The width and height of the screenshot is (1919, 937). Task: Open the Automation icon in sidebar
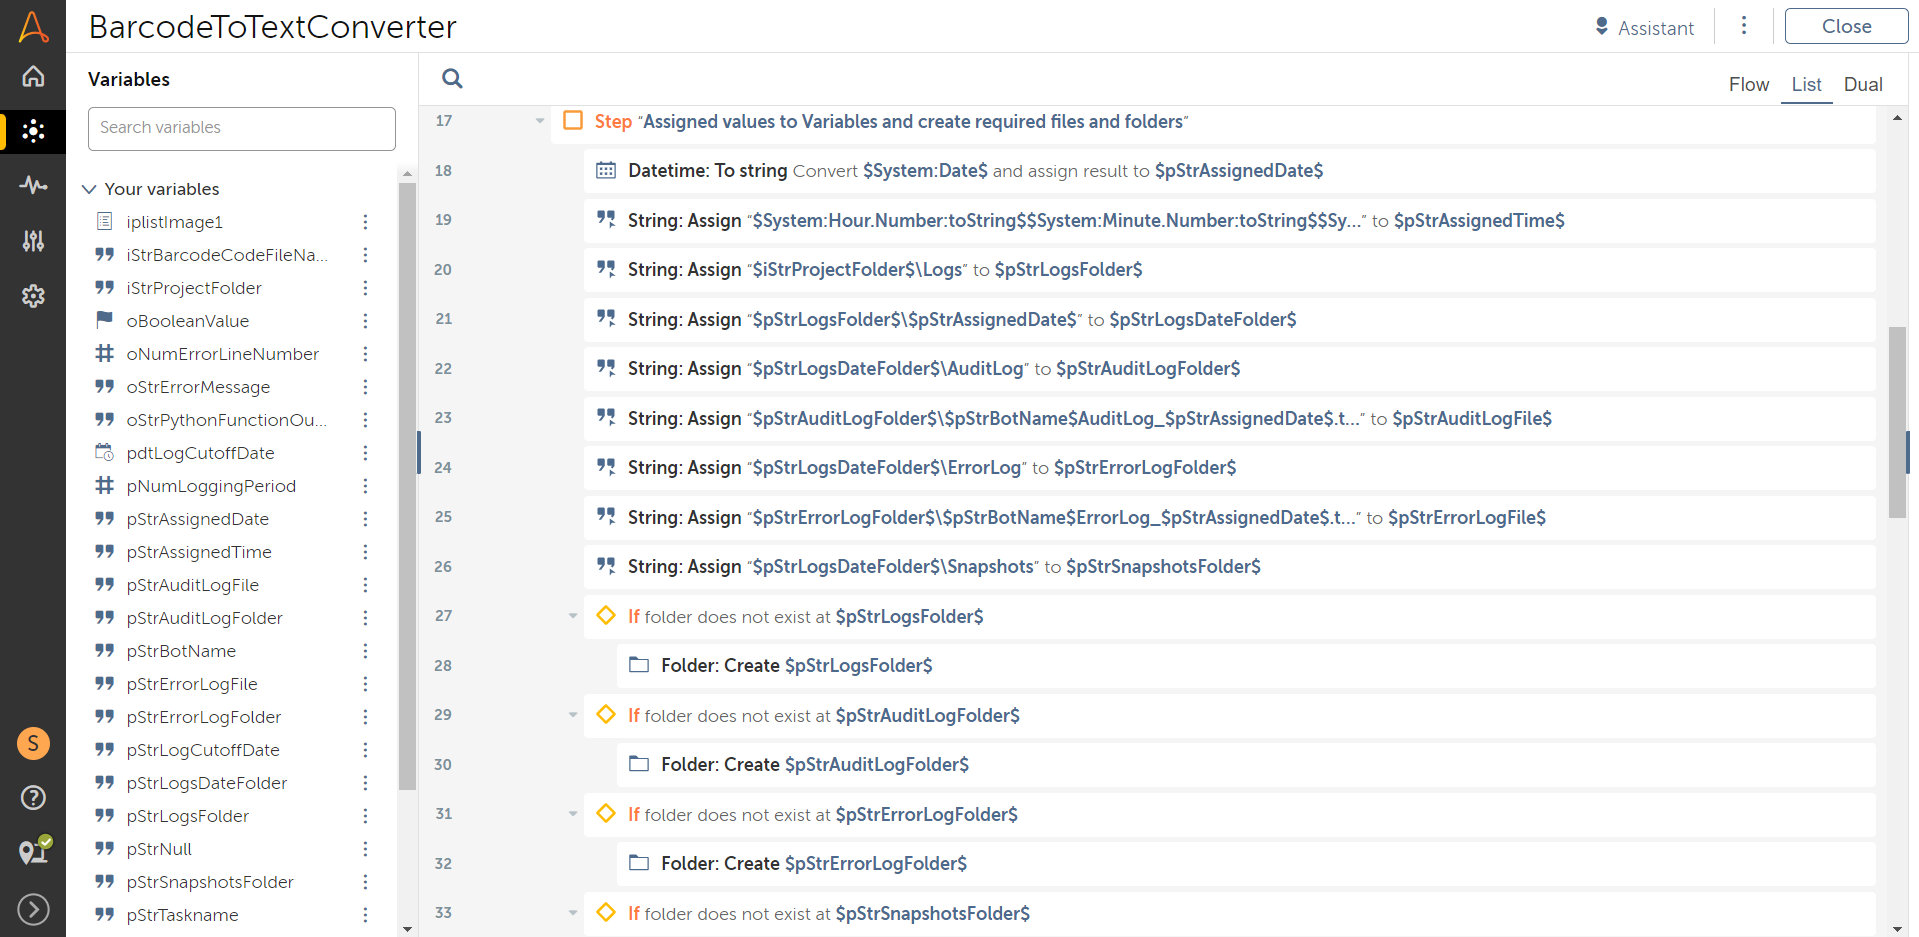[33, 131]
